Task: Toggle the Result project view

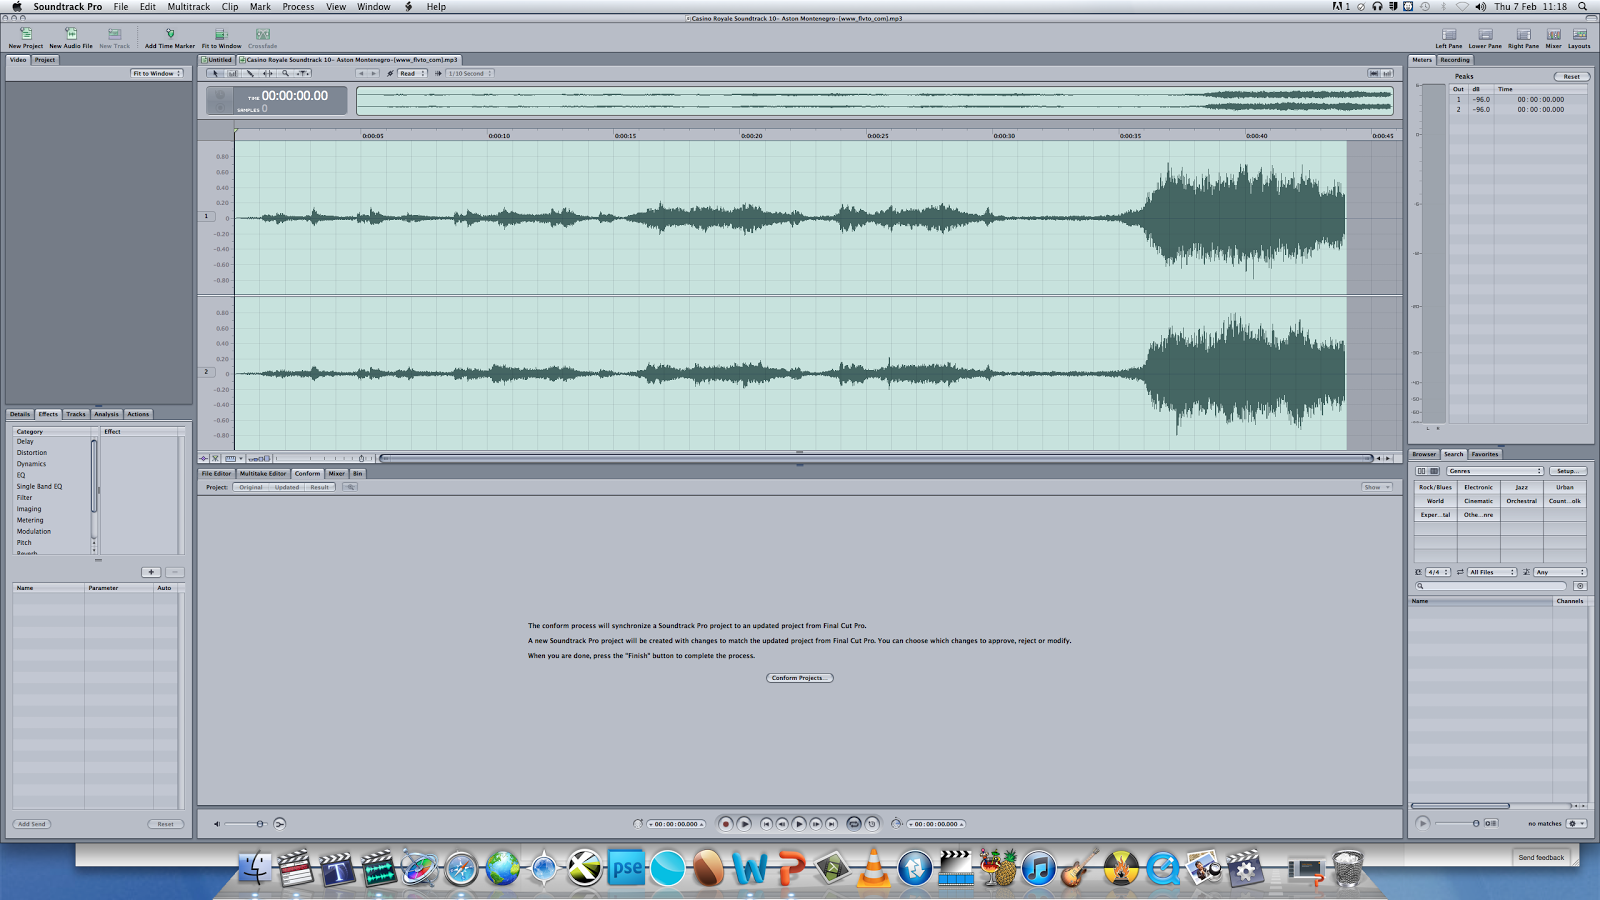Action: click(x=319, y=487)
